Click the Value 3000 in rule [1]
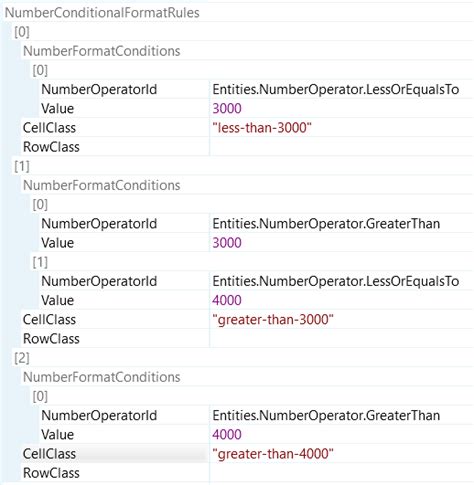474x485 pixels. [227, 243]
